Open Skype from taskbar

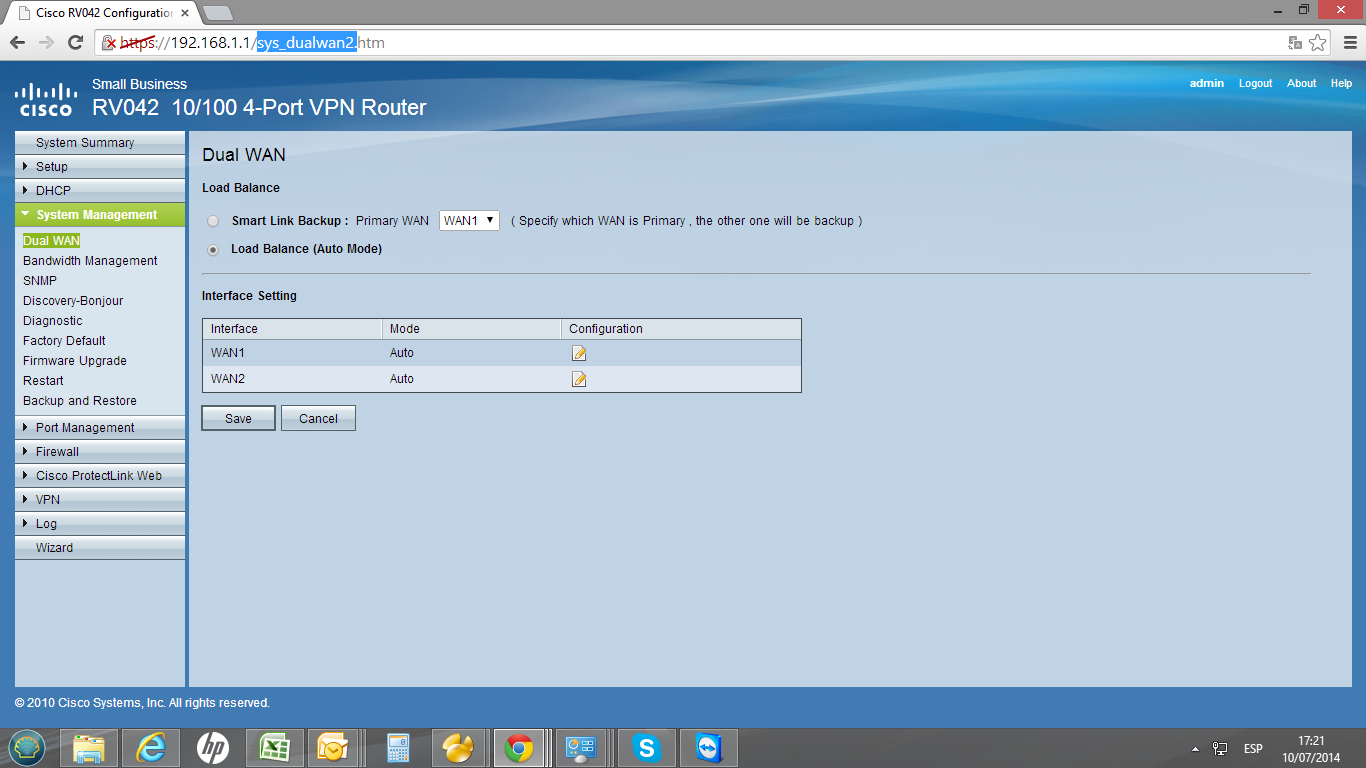point(646,747)
